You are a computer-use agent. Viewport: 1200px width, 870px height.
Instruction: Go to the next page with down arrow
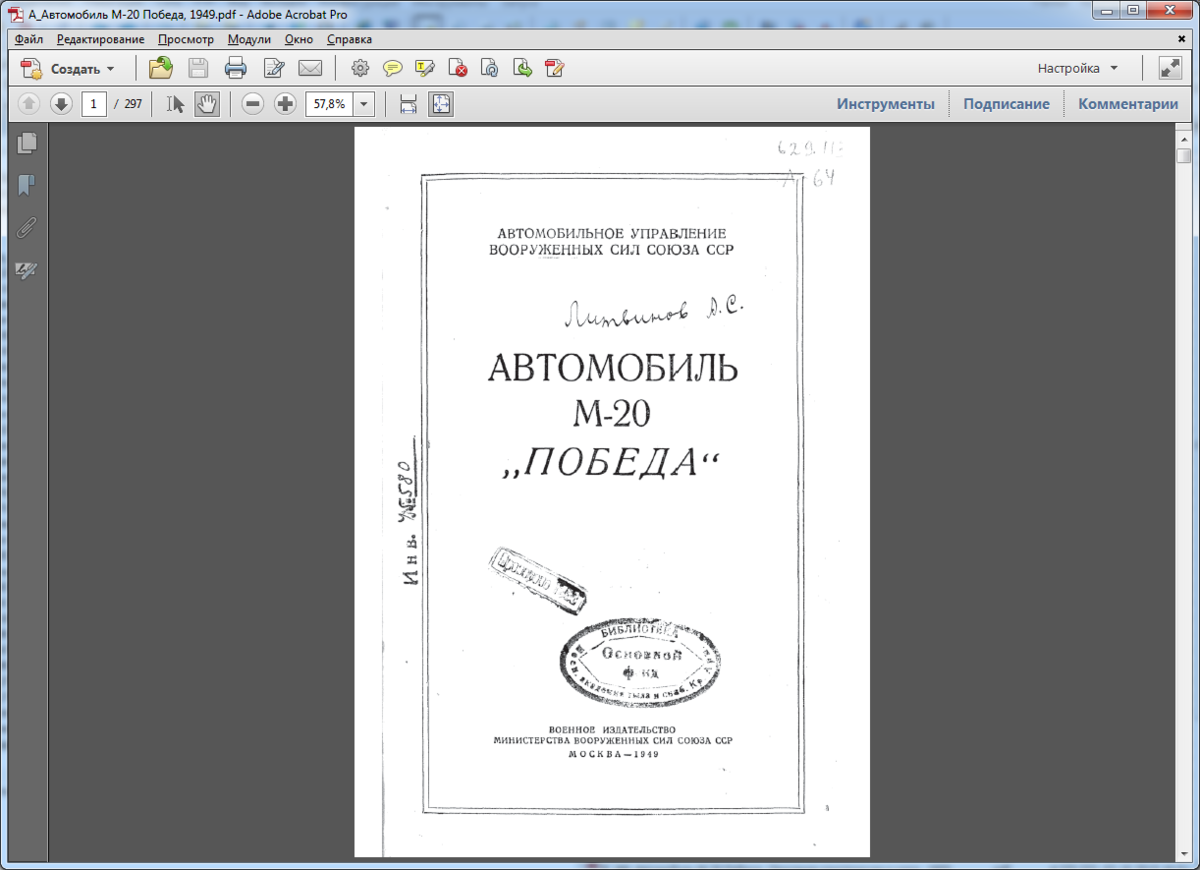click(61, 103)
